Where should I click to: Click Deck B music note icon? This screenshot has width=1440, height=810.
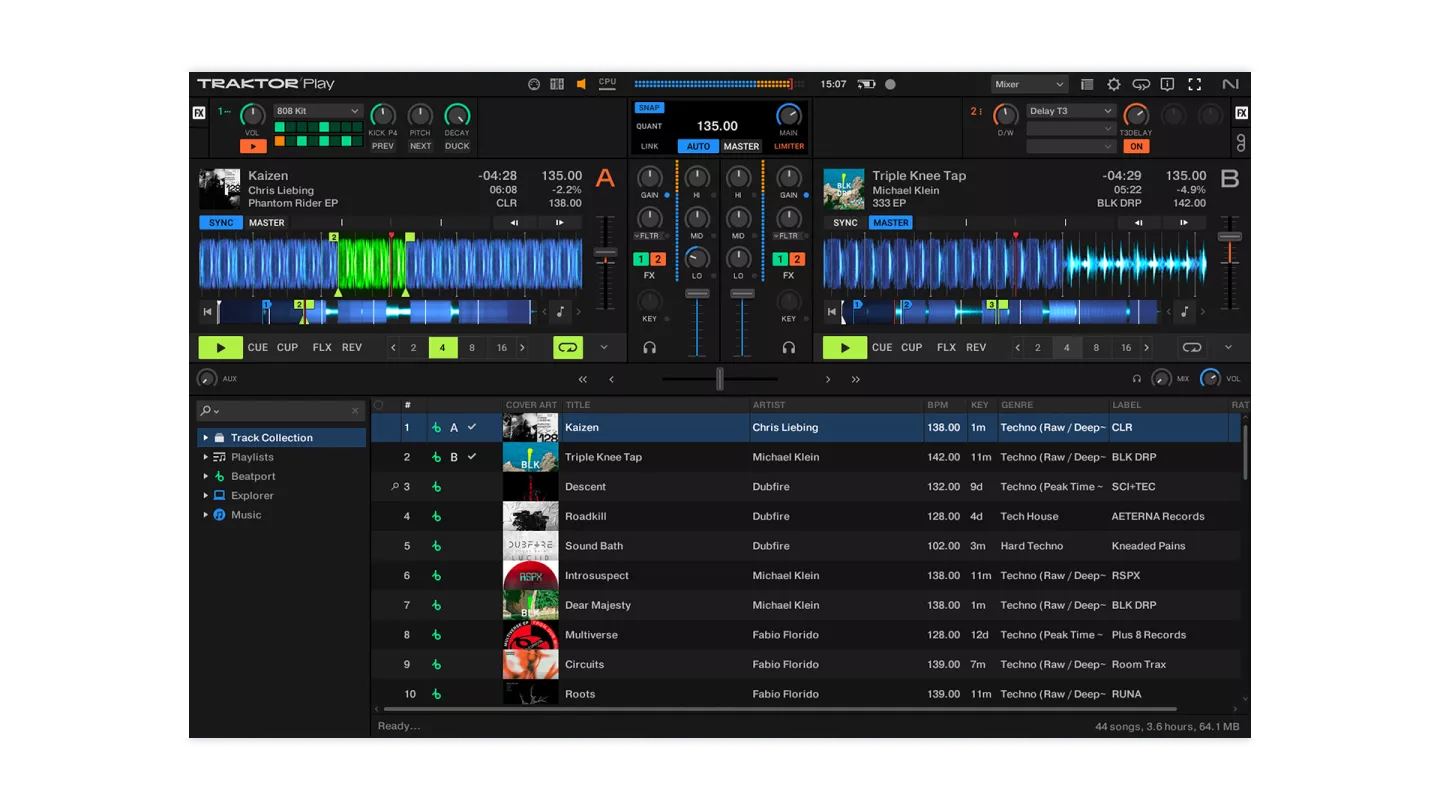pyautogui.click(x=1184, y=312)
